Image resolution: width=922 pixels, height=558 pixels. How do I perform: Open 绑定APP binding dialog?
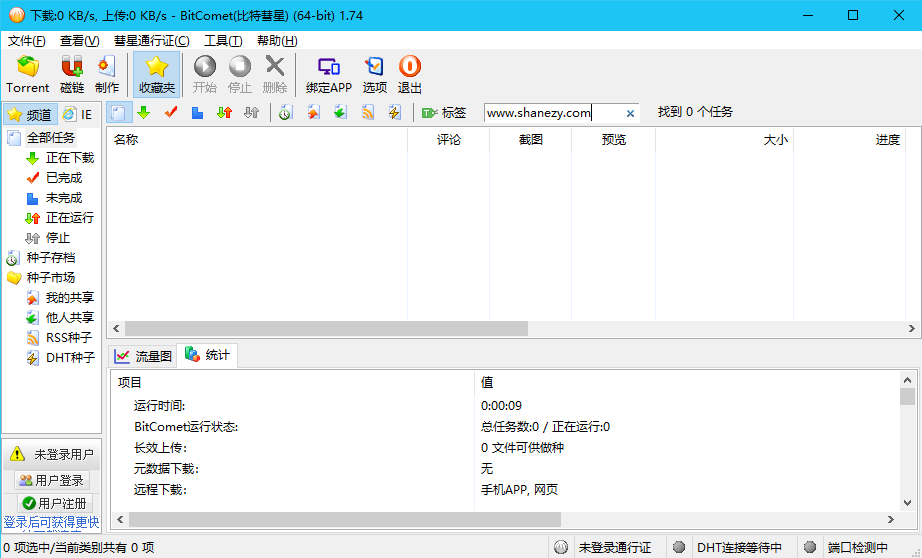pyautogui.click(x=329, y=74)
